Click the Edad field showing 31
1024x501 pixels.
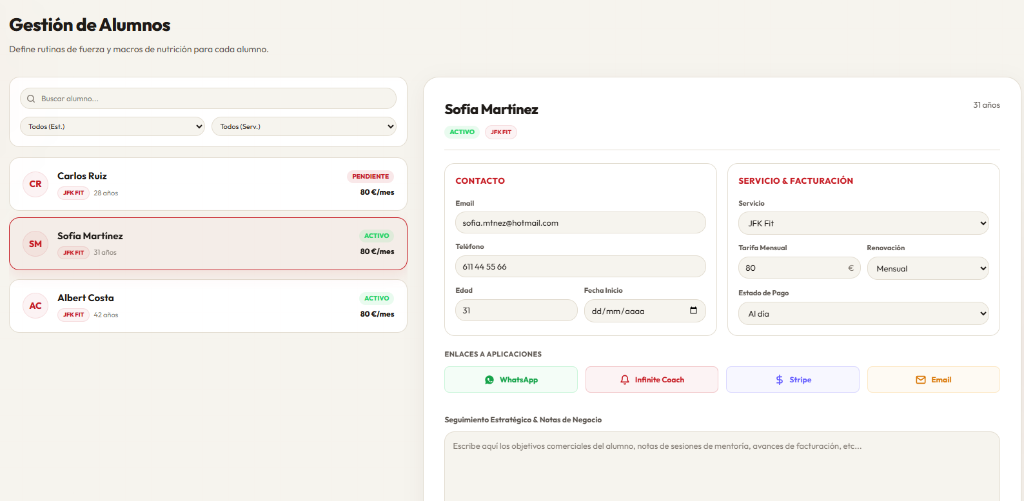516,311
